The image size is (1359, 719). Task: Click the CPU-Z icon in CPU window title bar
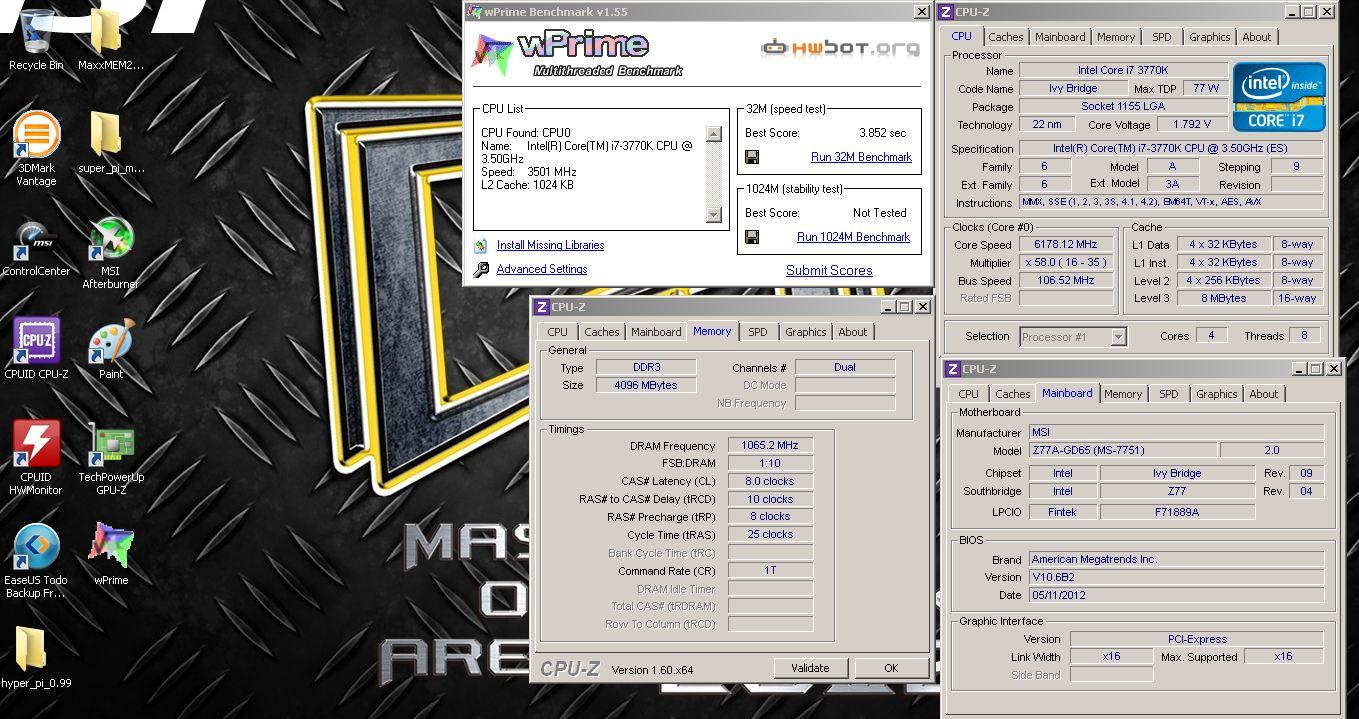coord(945,12)
